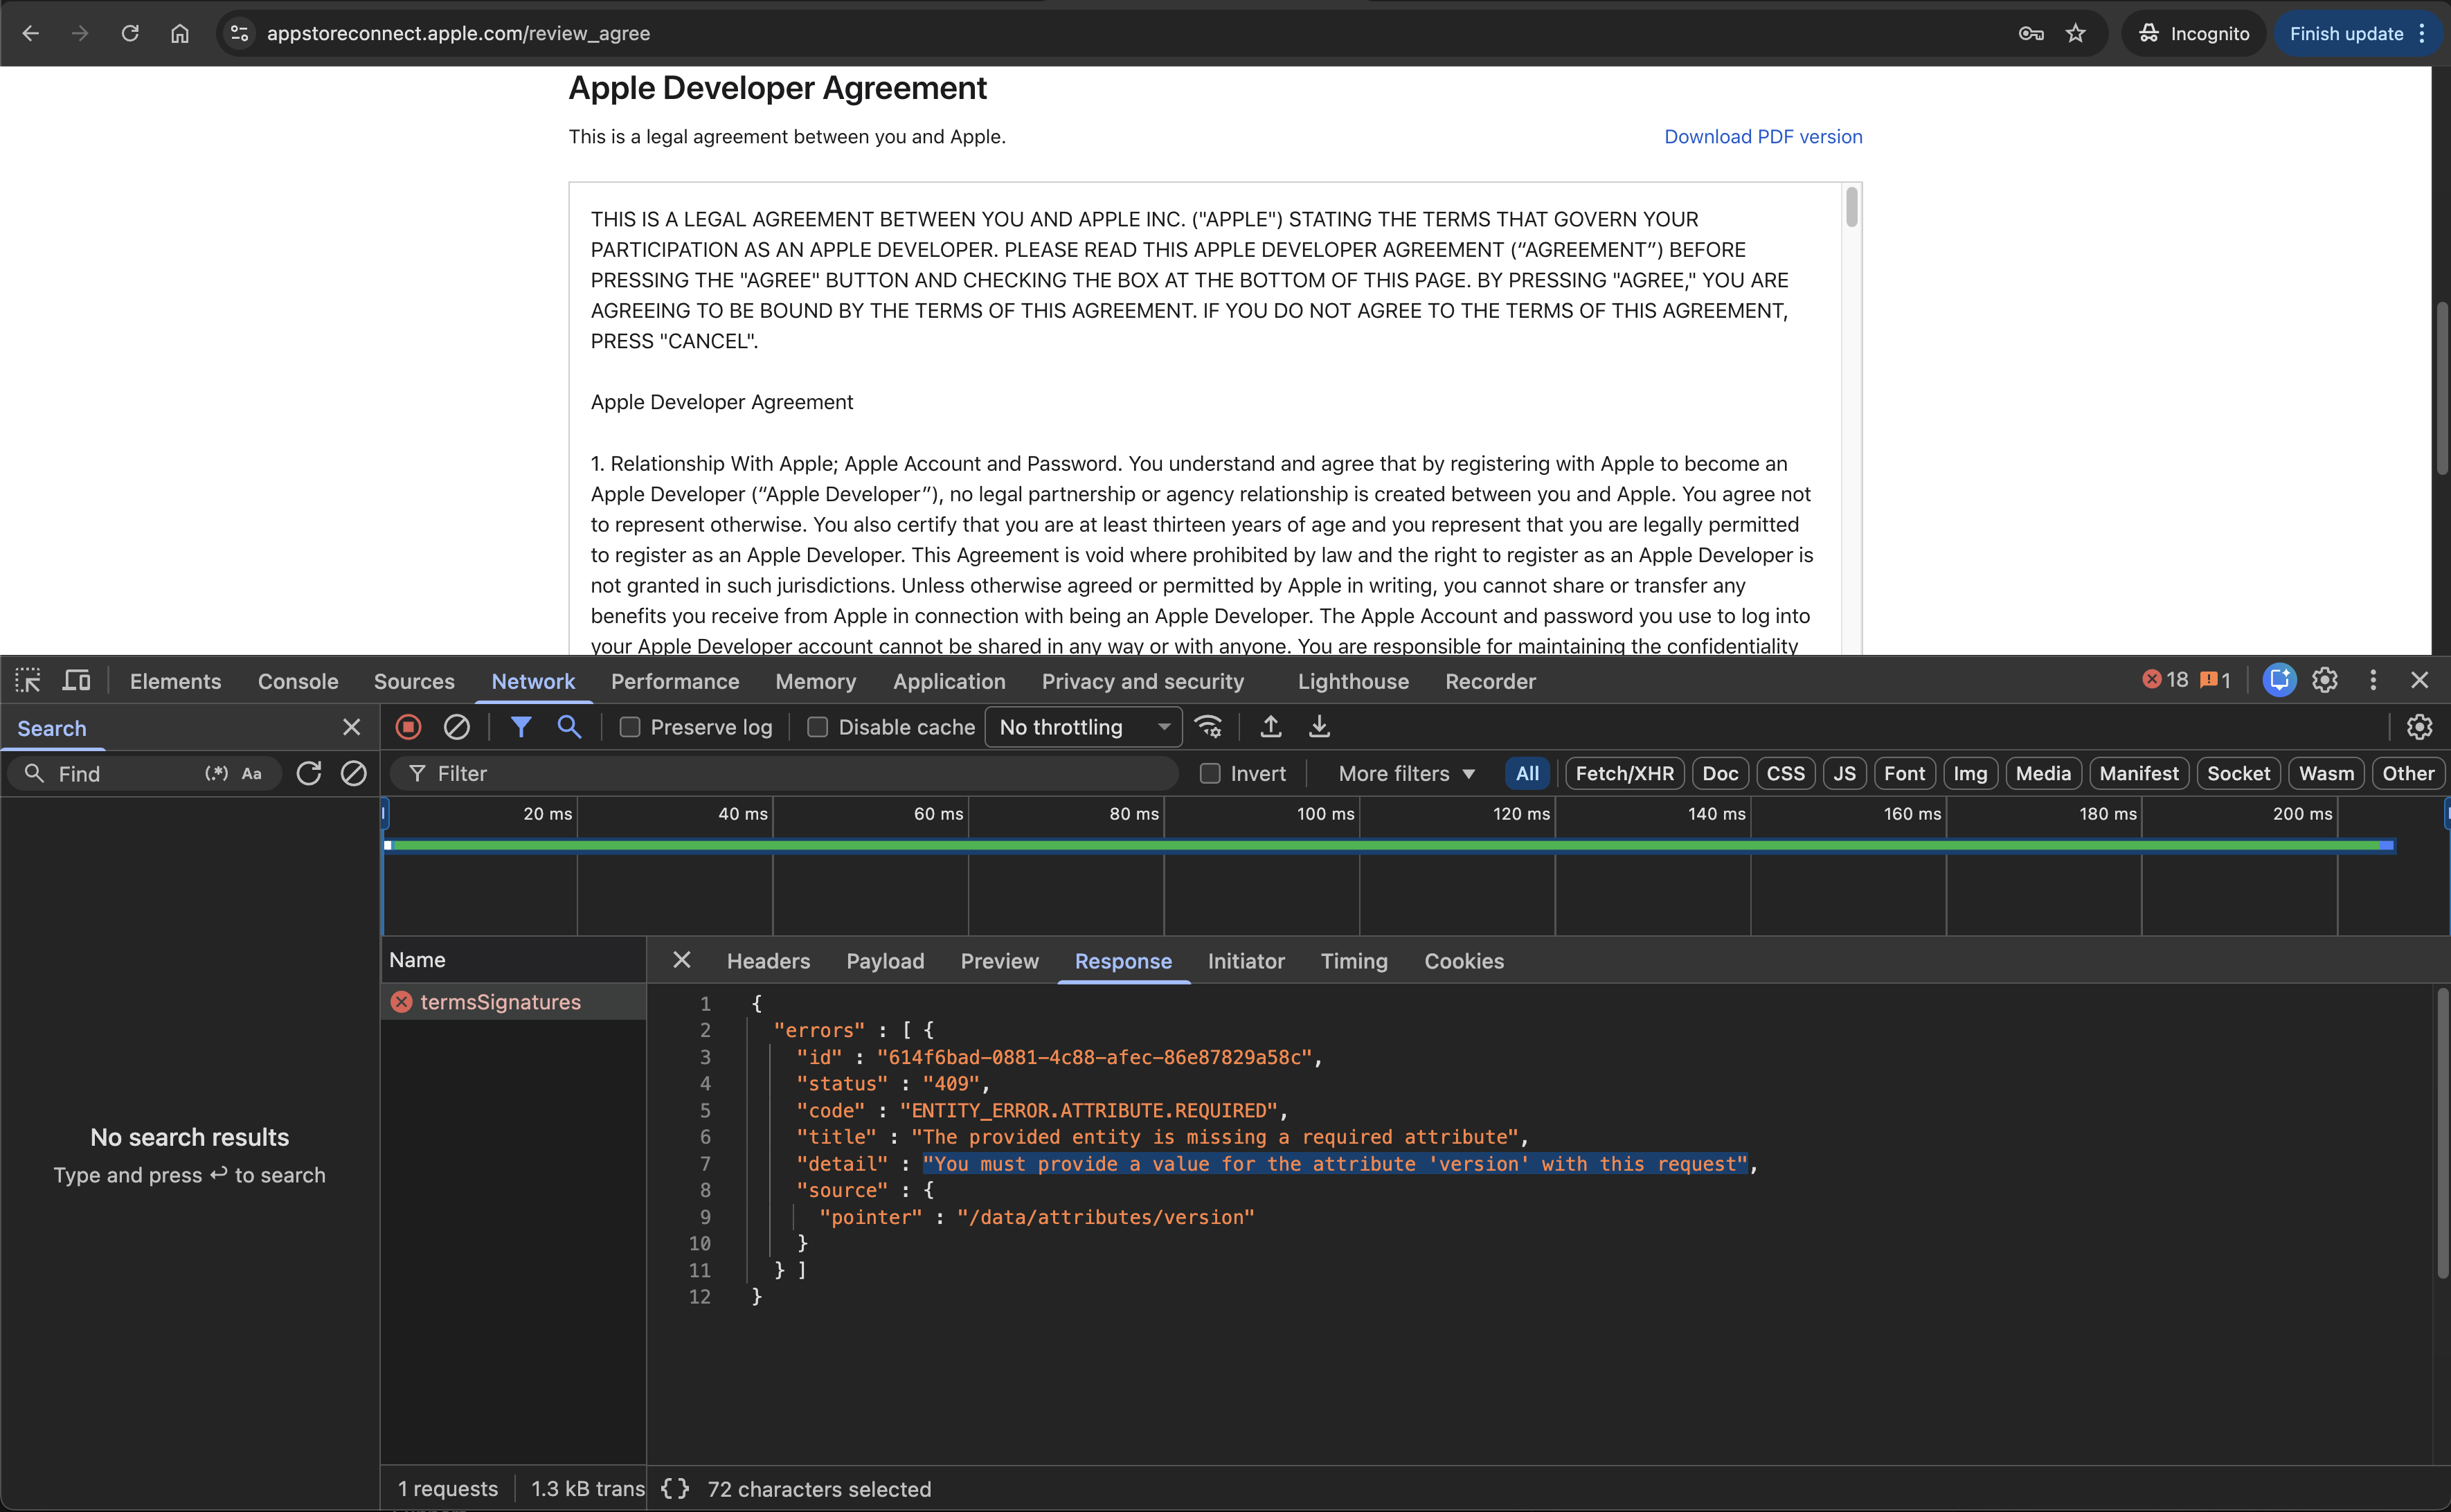The height and width of the screenshot is (1512, 2451).
Task: Switch to the Console tab
Action: 298,681
